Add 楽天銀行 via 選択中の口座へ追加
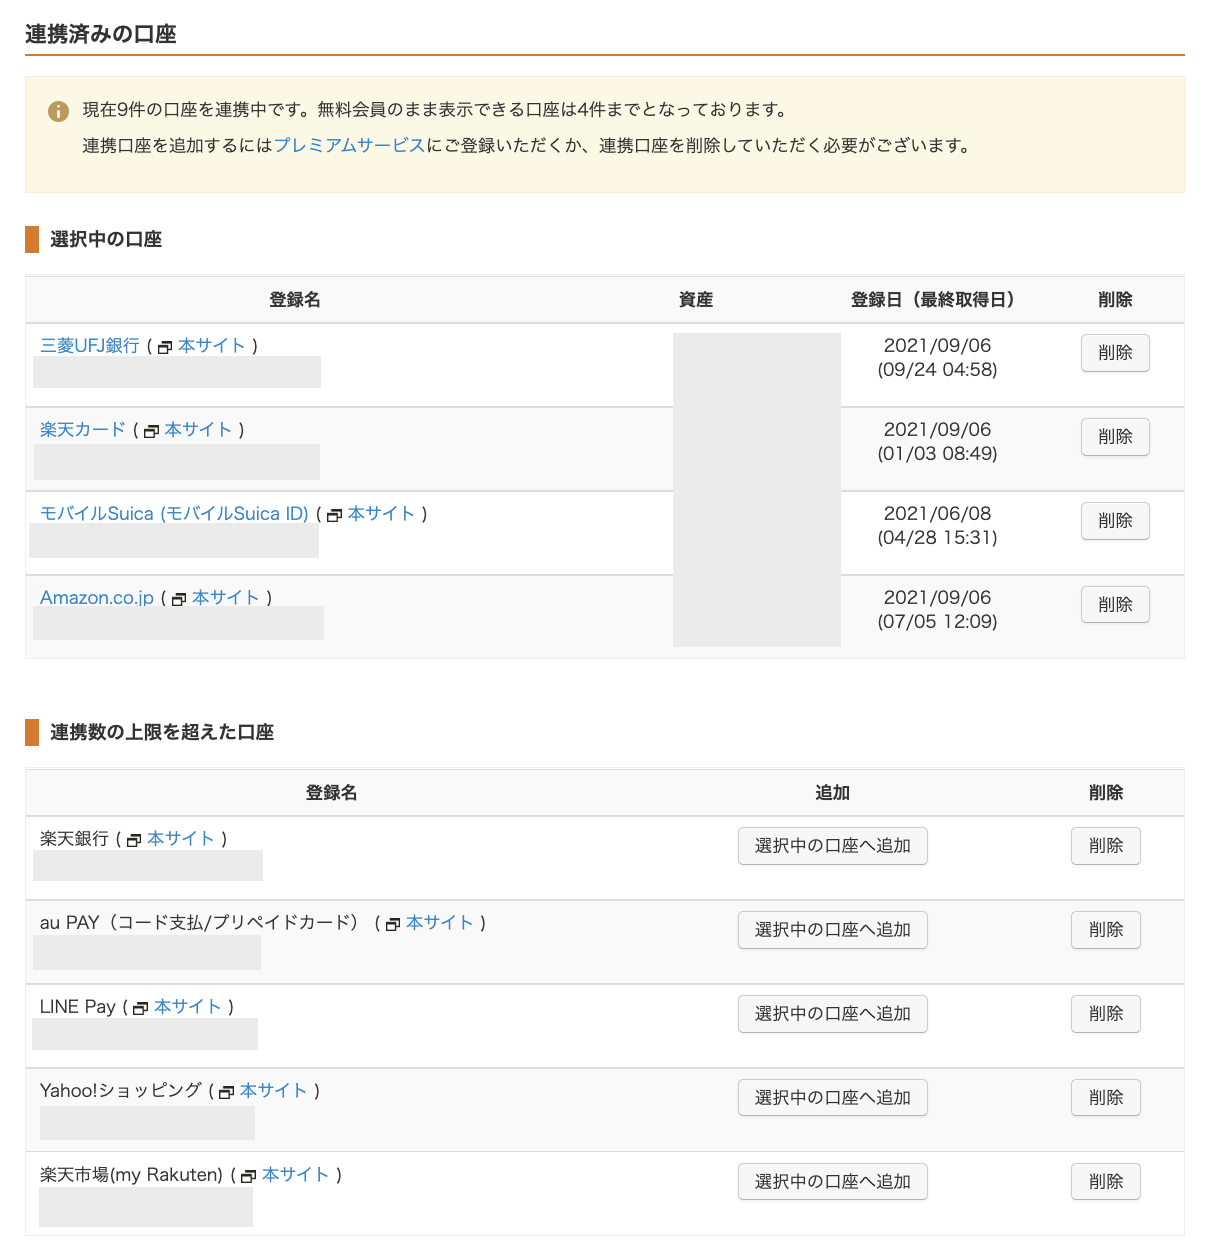 tap(833, 846)
